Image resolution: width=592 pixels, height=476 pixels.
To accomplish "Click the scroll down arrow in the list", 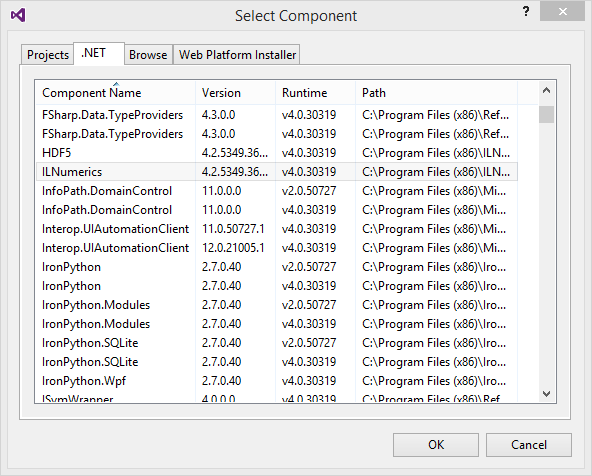I will coord(546,394).
